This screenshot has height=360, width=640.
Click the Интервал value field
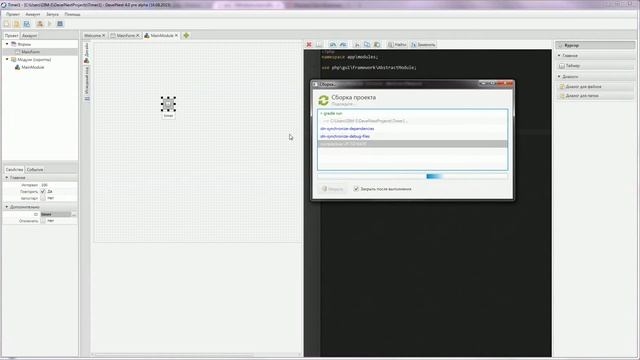tap(58, 185)
